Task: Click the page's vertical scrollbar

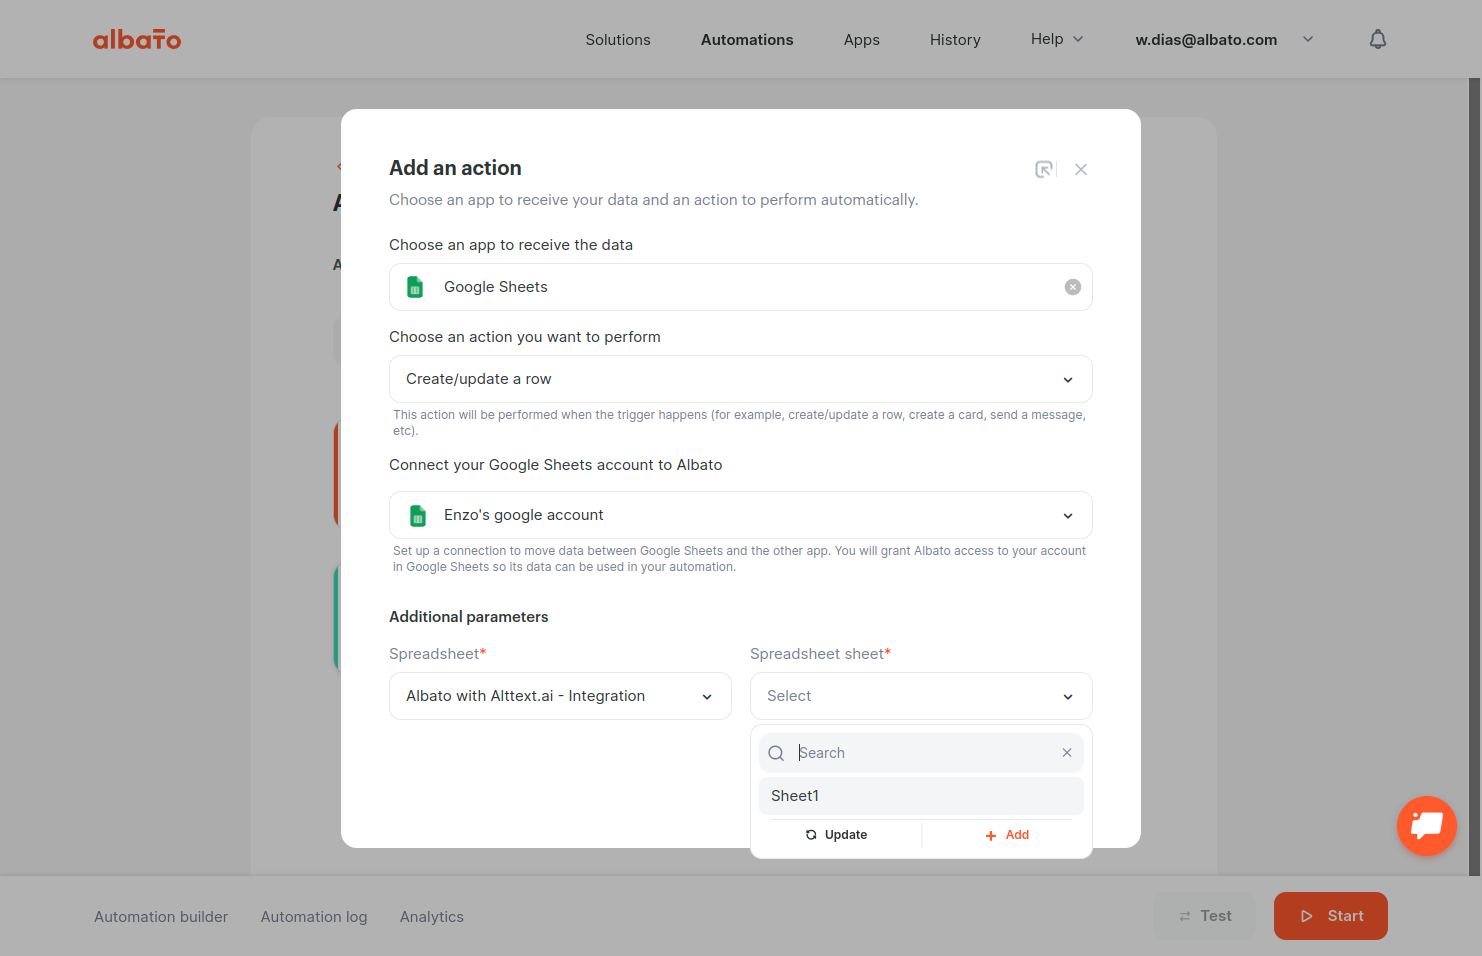Action: 1474,478
